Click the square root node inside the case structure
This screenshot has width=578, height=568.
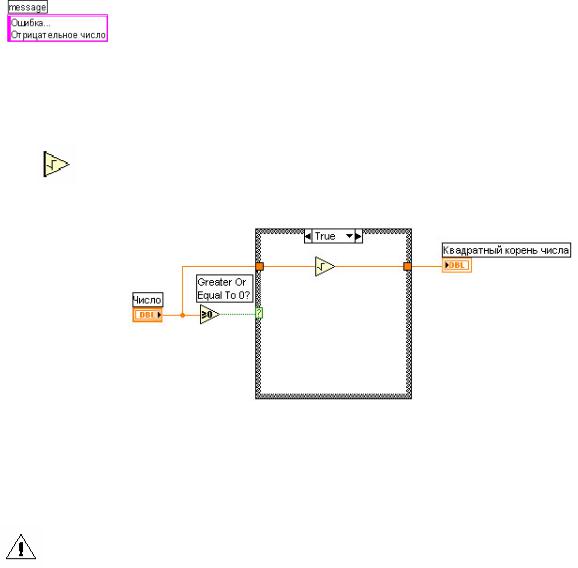click(x=325, y=266)
